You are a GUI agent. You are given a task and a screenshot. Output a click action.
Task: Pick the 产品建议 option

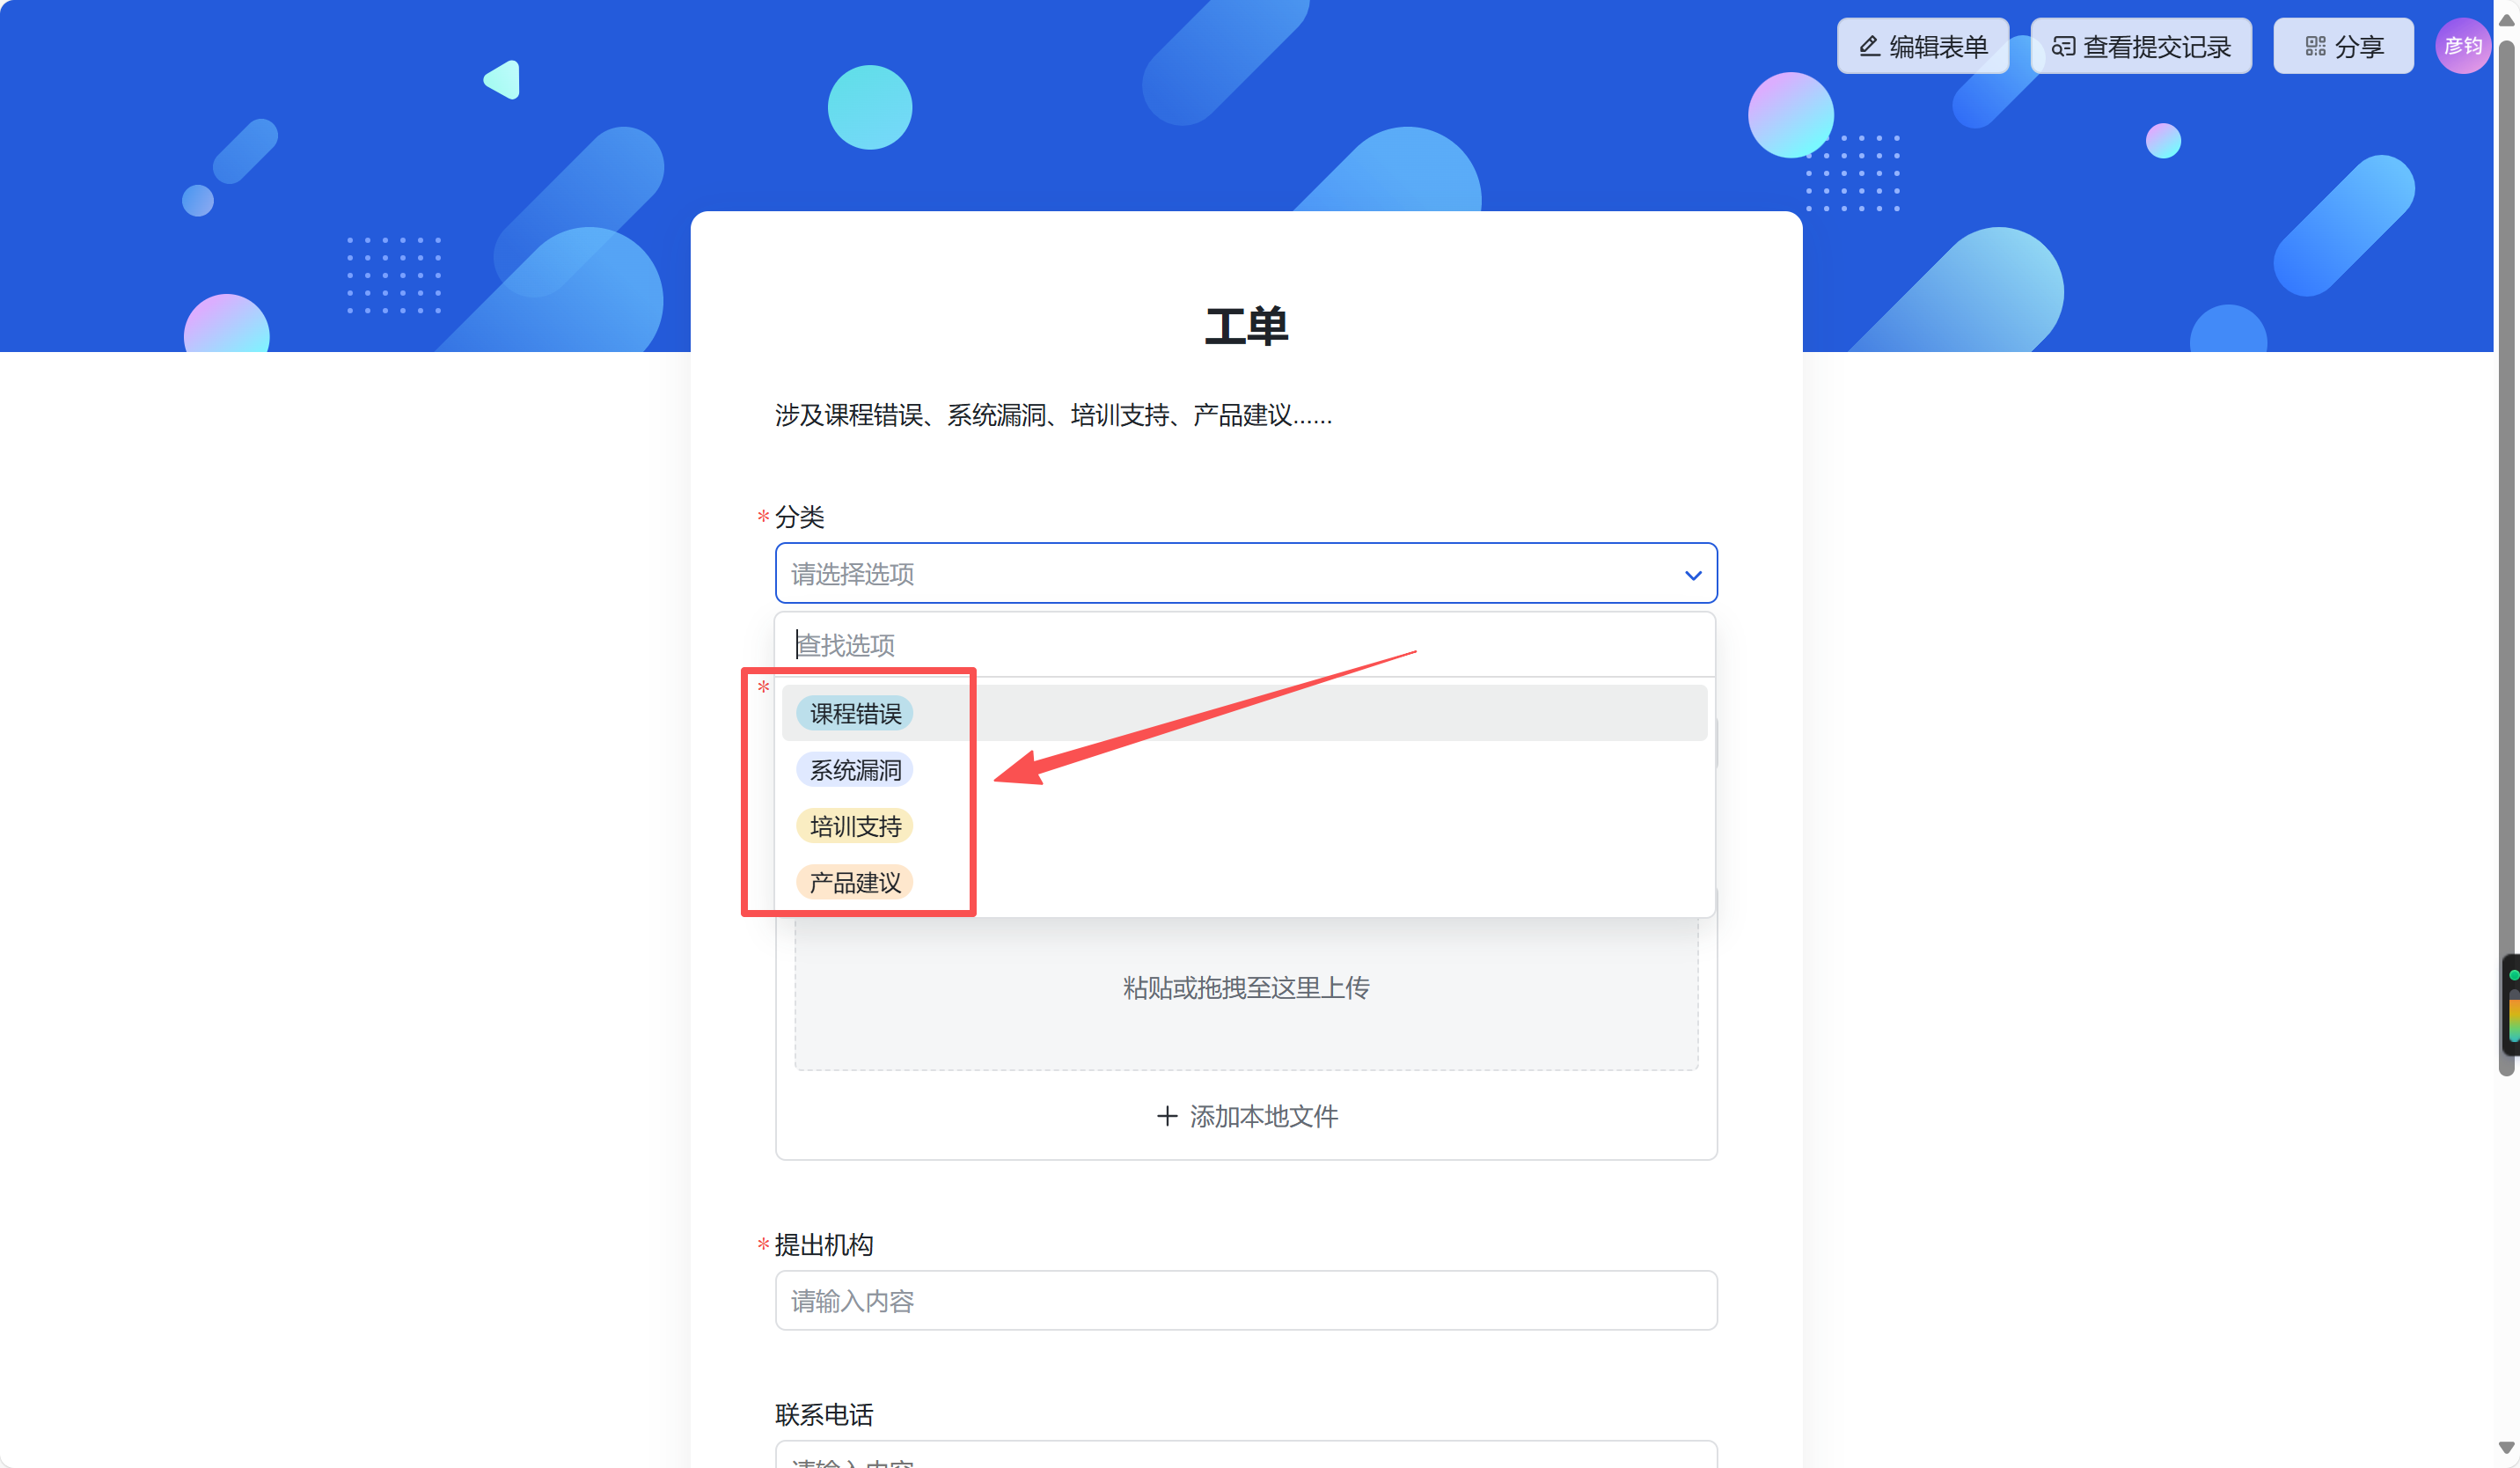[1244, 883]
